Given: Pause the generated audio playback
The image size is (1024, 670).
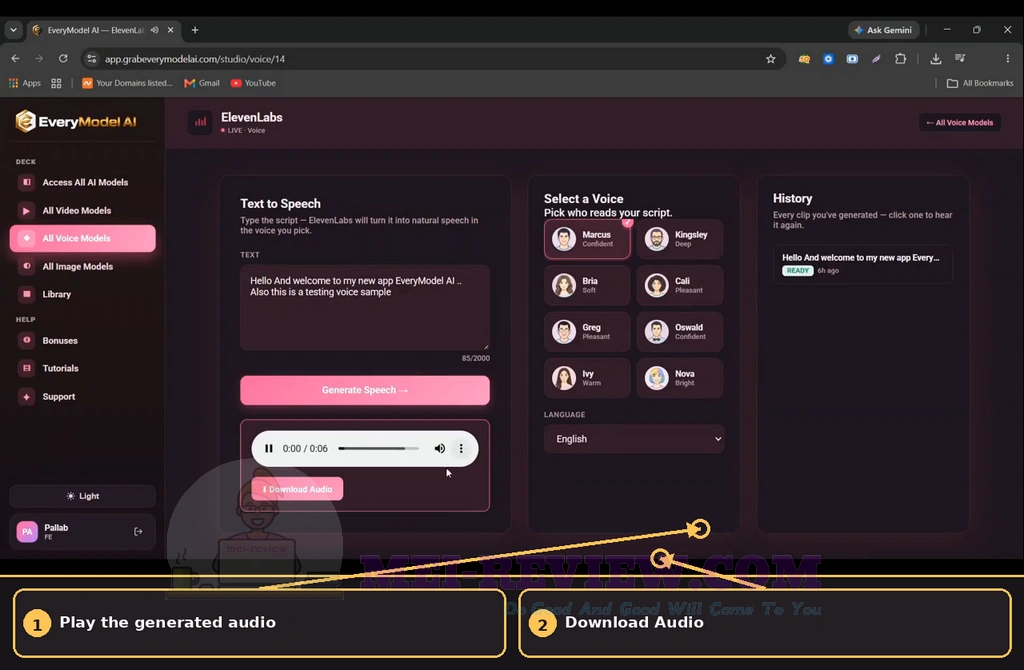Looking at the screenshot, I should 268,449.
